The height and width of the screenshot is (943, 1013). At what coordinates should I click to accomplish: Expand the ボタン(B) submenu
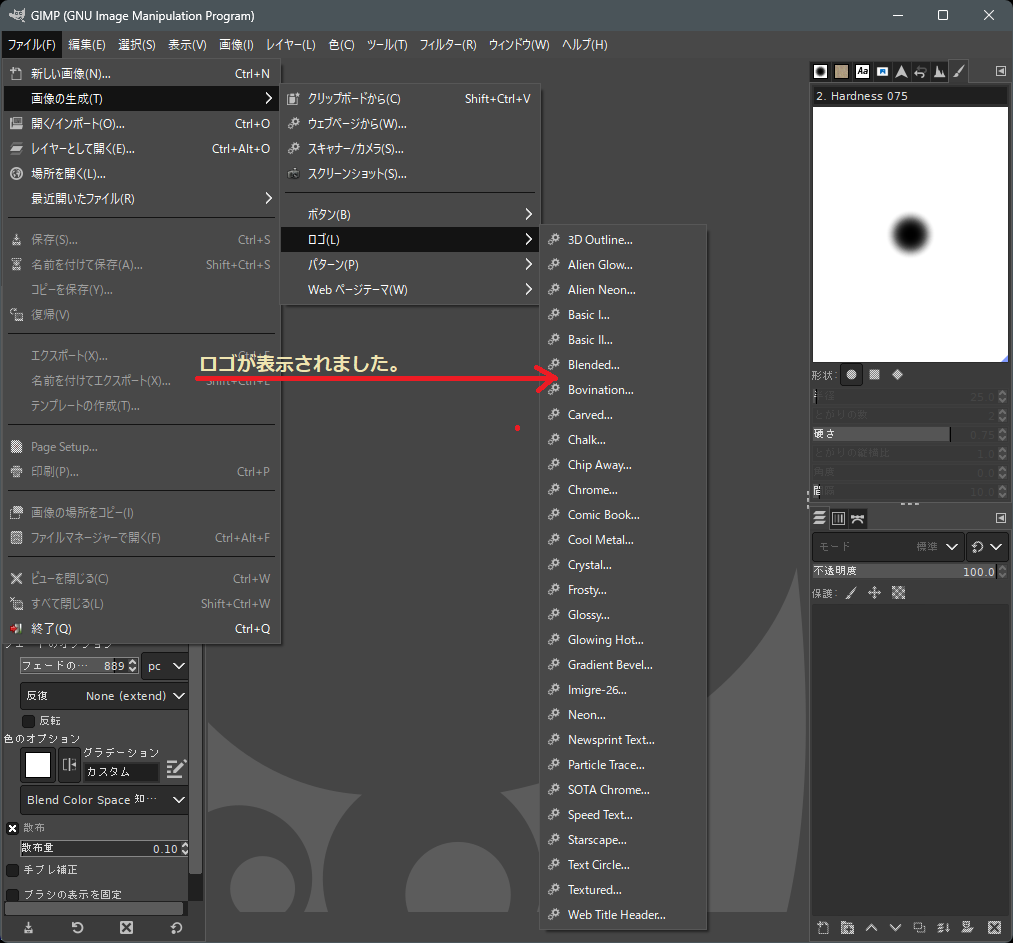[410, 214]
